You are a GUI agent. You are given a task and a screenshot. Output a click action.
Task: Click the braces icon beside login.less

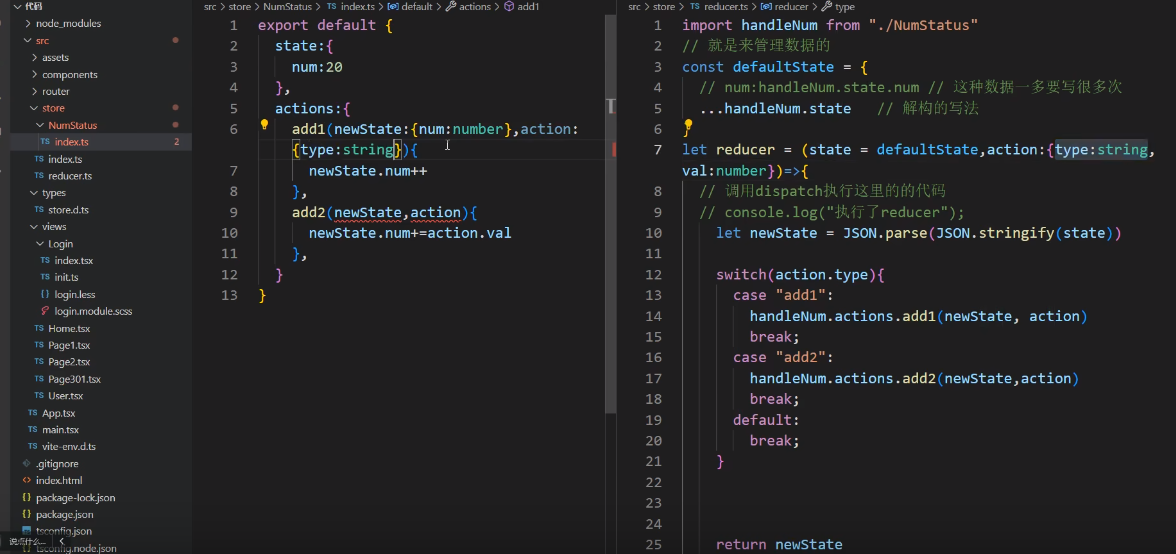(x=45, y=295)
